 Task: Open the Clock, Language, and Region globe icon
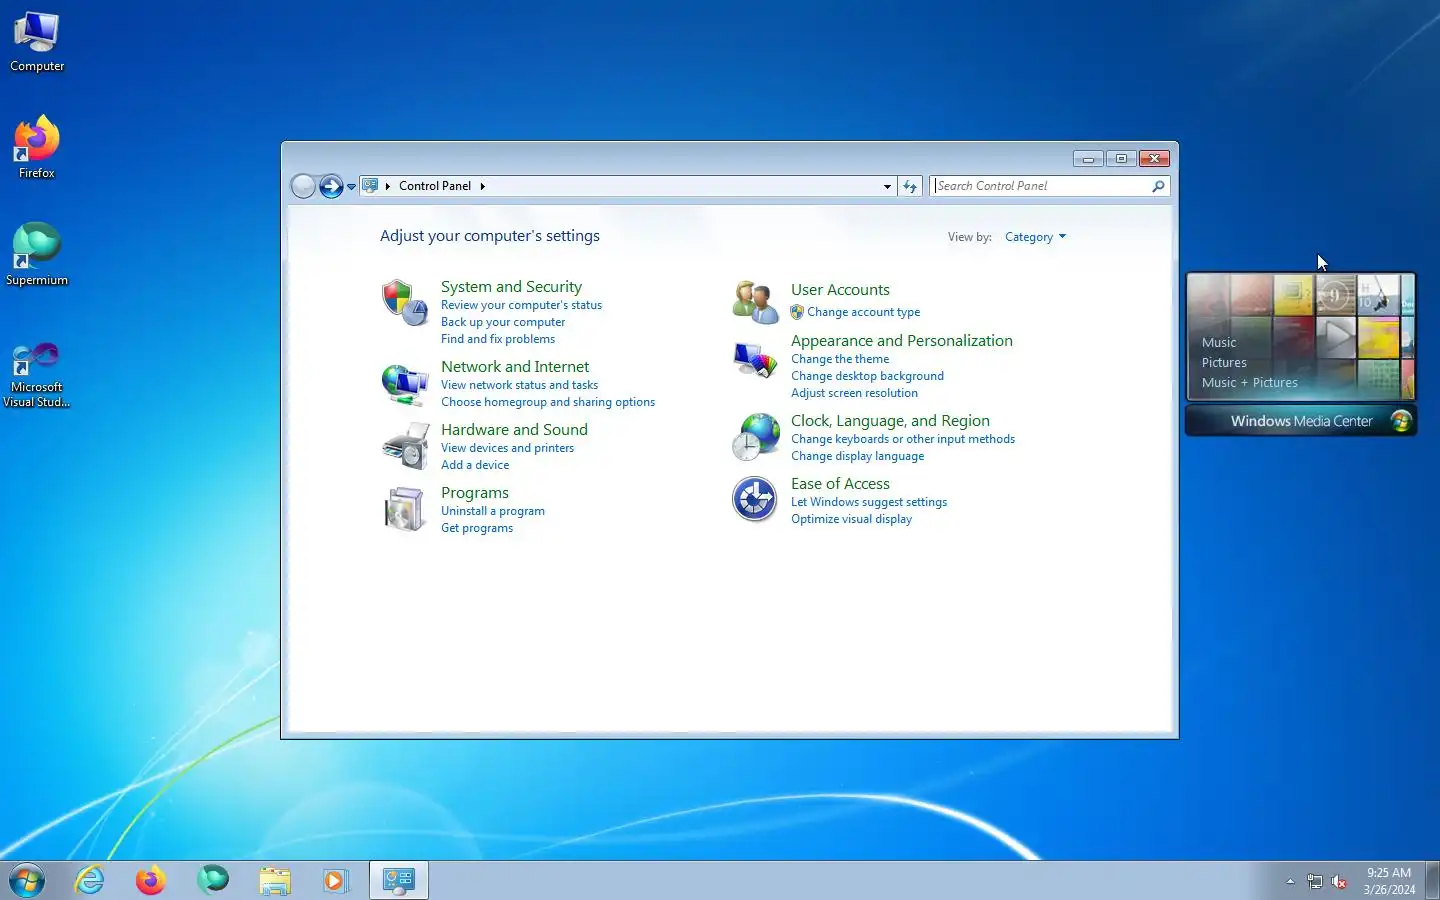pos(755,437)
